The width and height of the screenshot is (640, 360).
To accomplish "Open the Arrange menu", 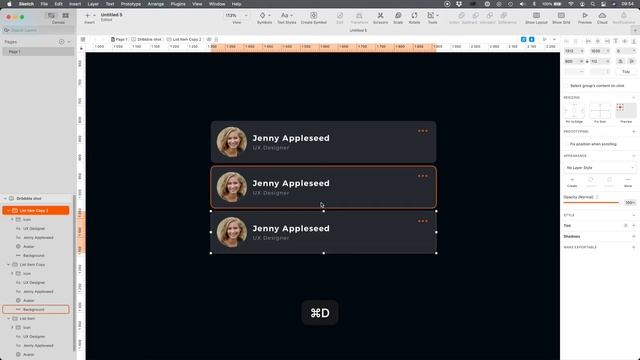I will (x=156, y=4).
